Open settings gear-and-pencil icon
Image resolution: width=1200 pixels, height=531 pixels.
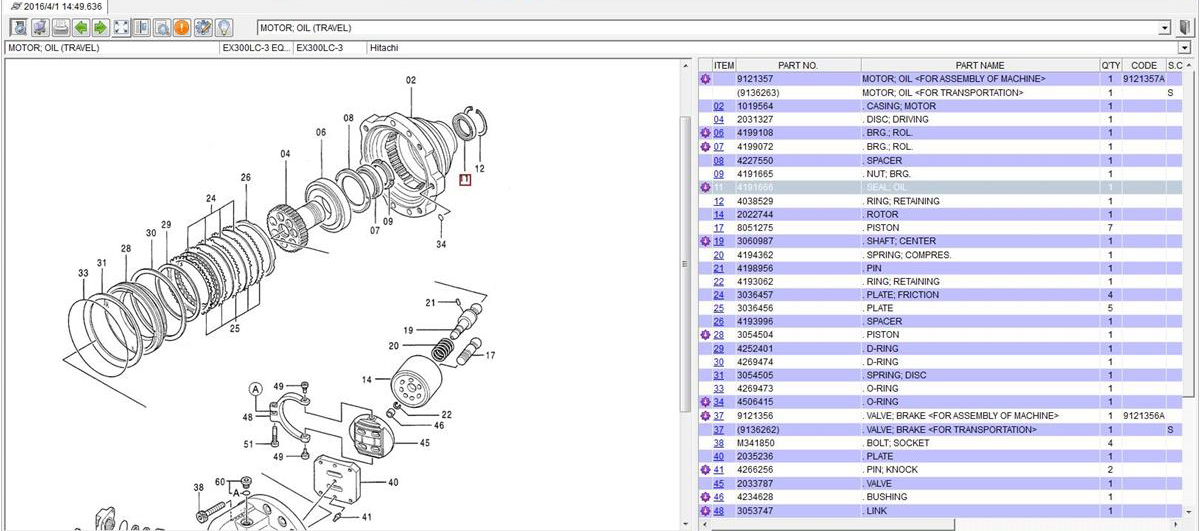coord(203,28)
